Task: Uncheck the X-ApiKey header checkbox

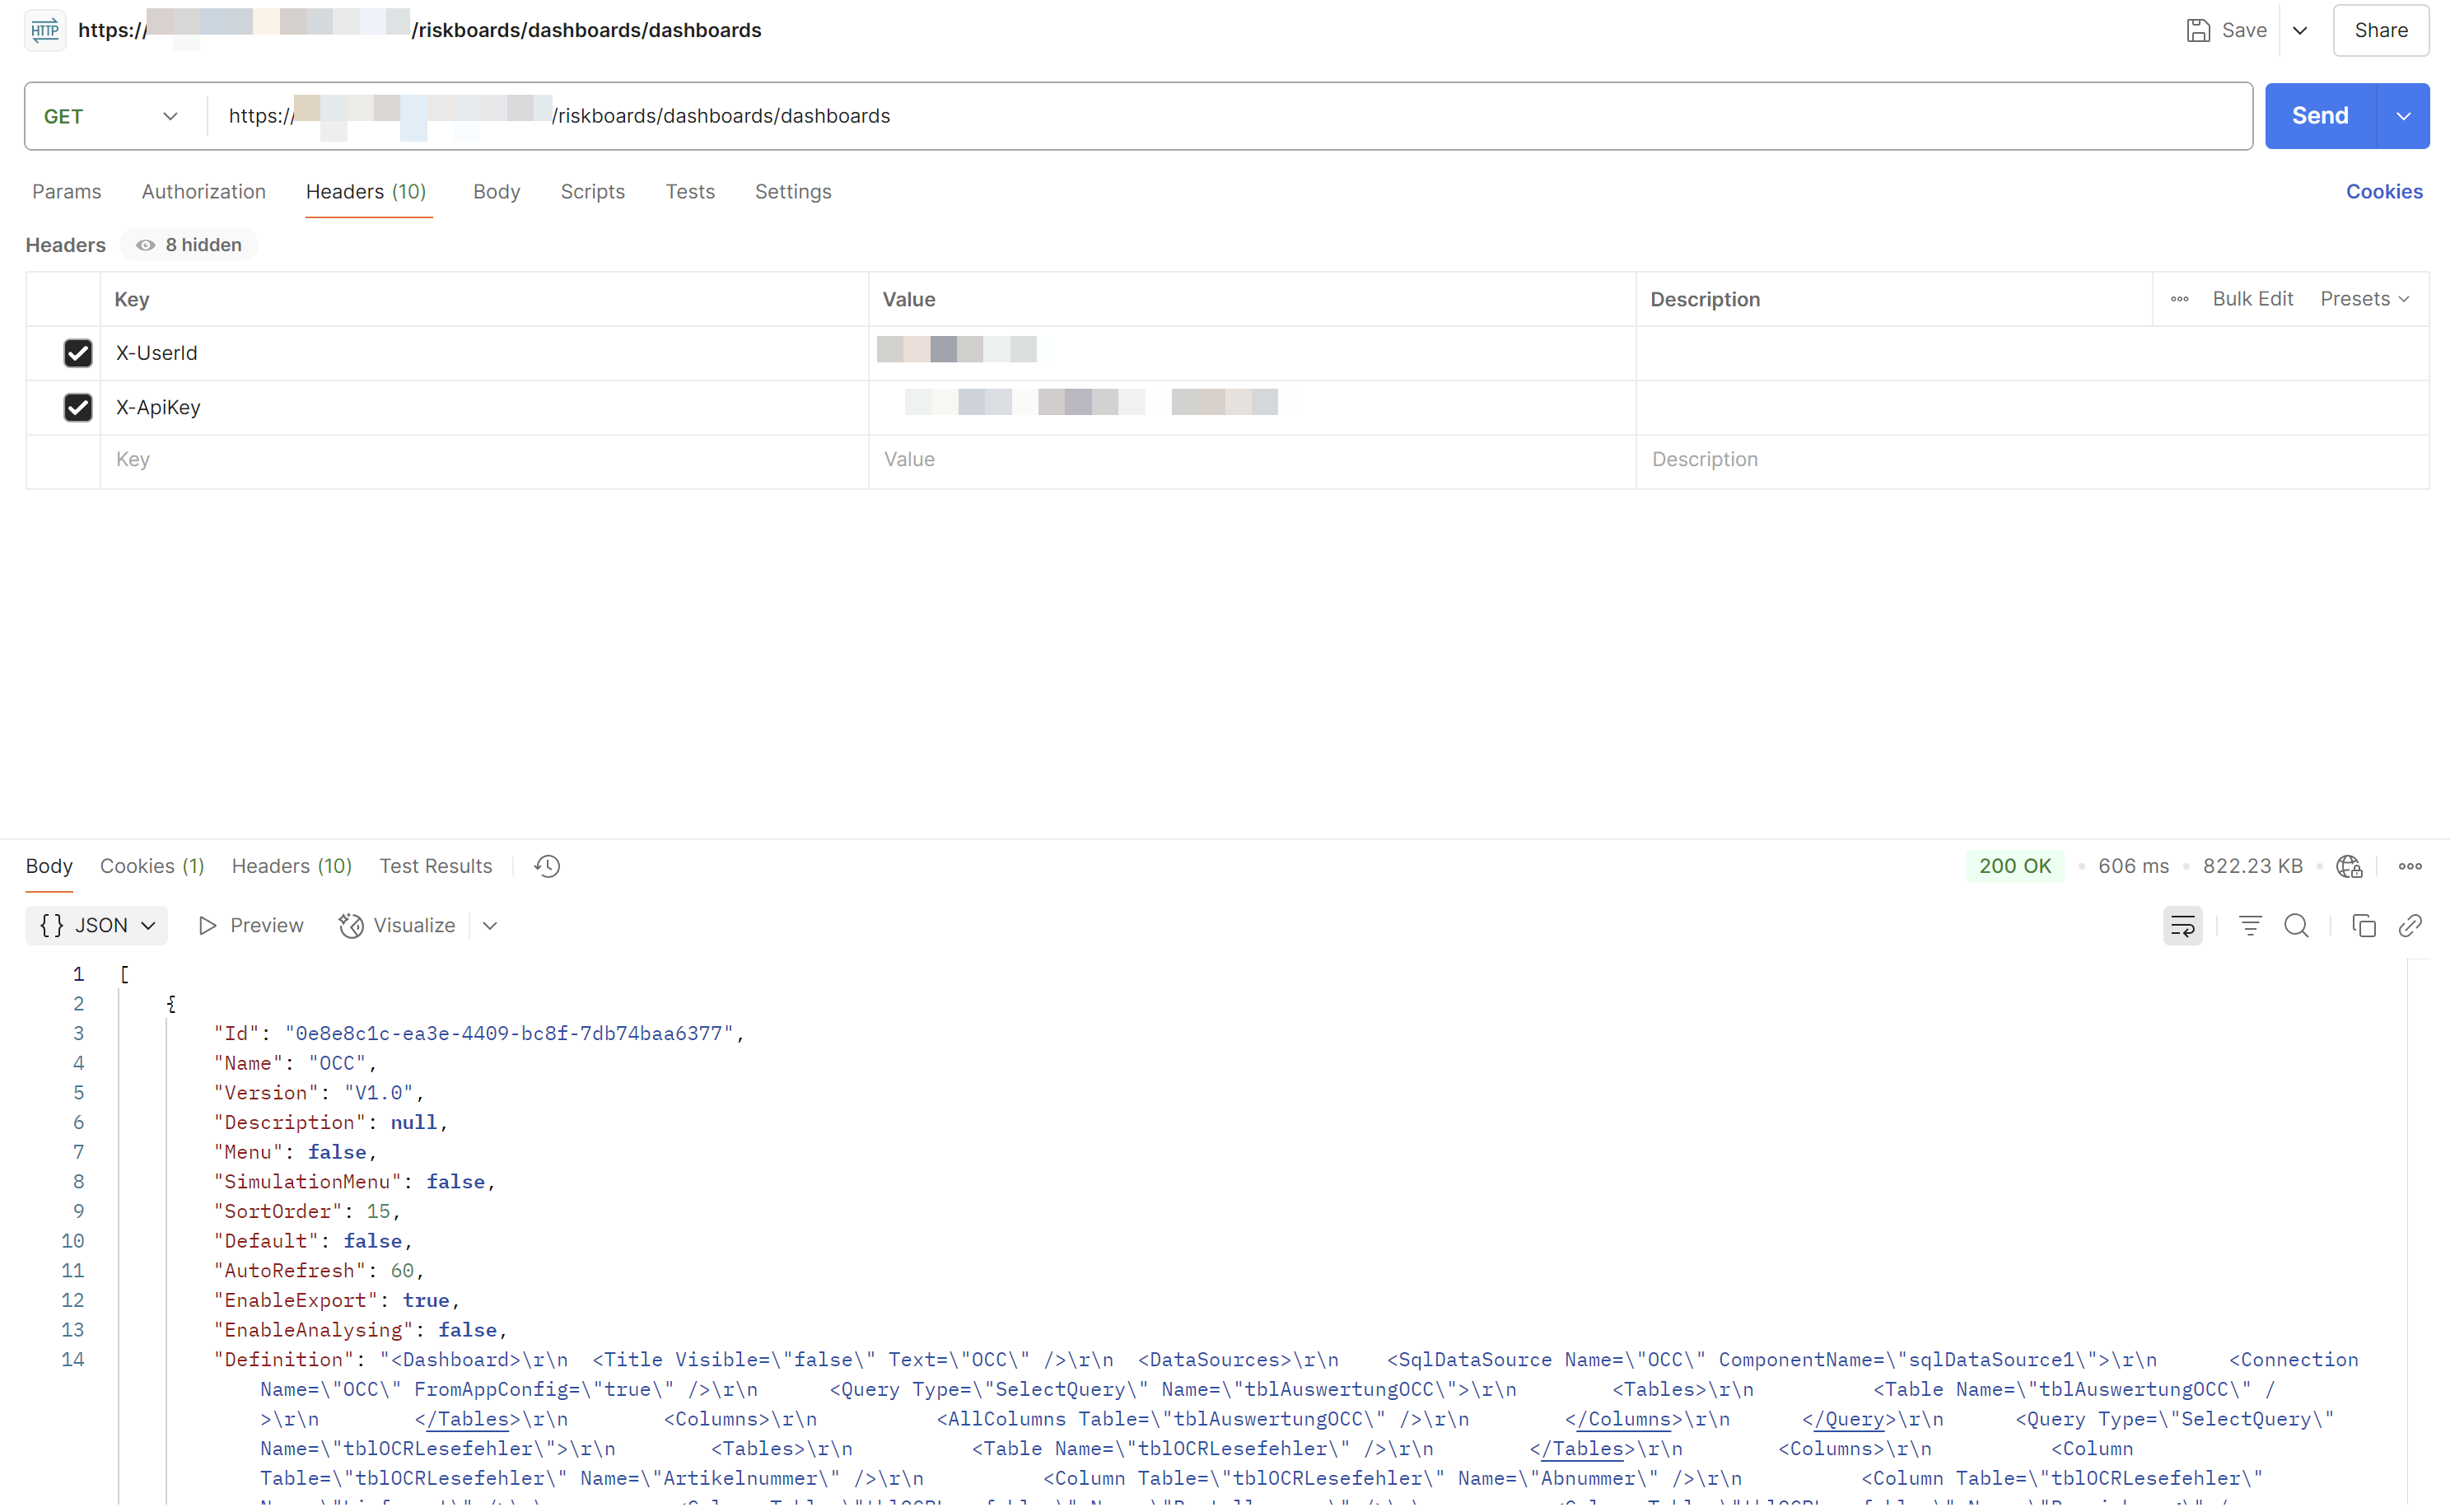Action: 77,407
